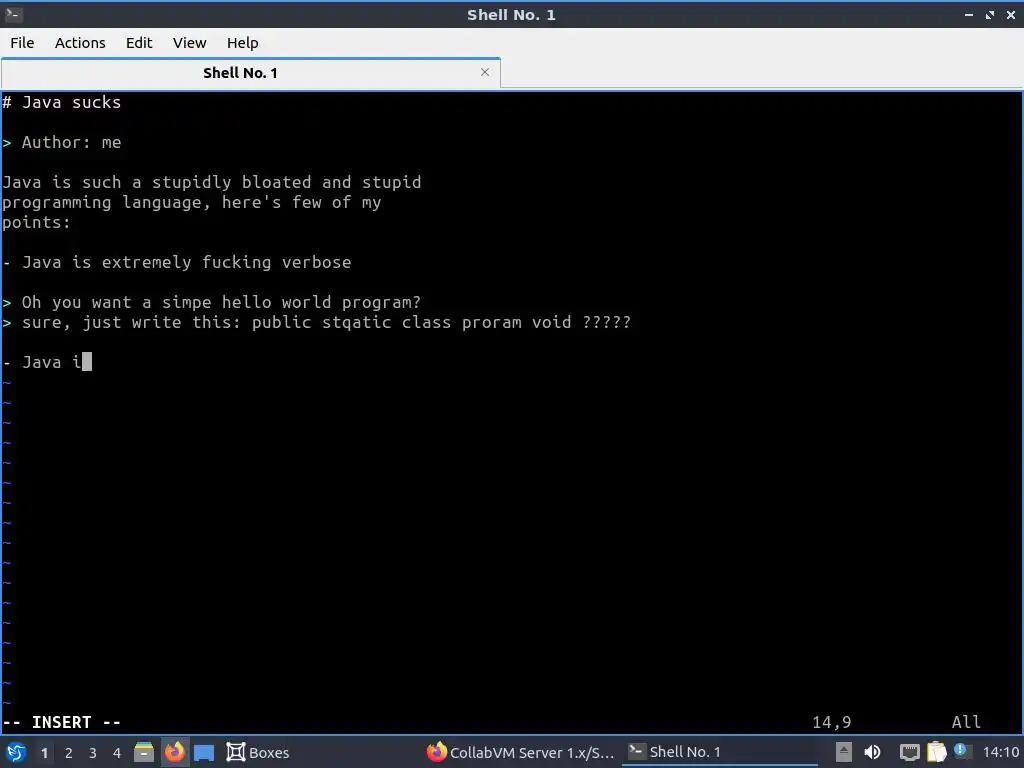Image resolution: width=1024 pixels, height=768 pixels.
Task: Open the network status tray icon
Action: [x=909, y=753]
